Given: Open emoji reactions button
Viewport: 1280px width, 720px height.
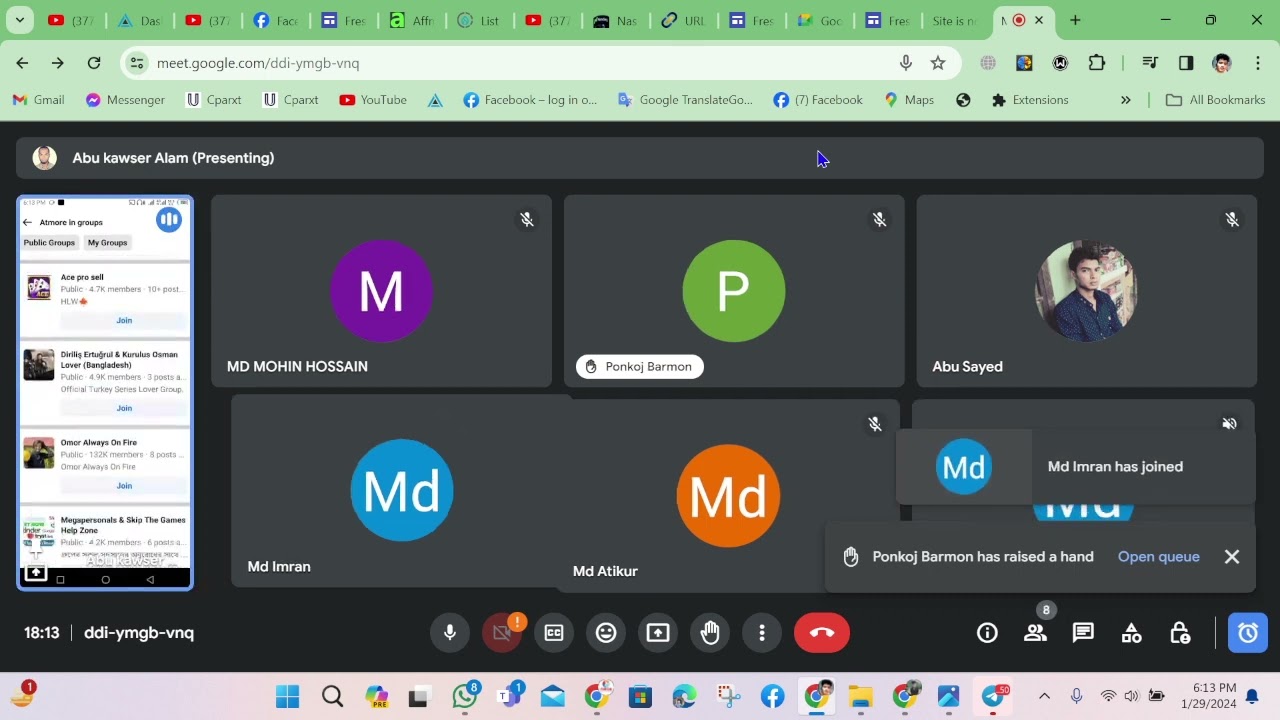Looking at the screenshot, I should [x=606, y=633].
